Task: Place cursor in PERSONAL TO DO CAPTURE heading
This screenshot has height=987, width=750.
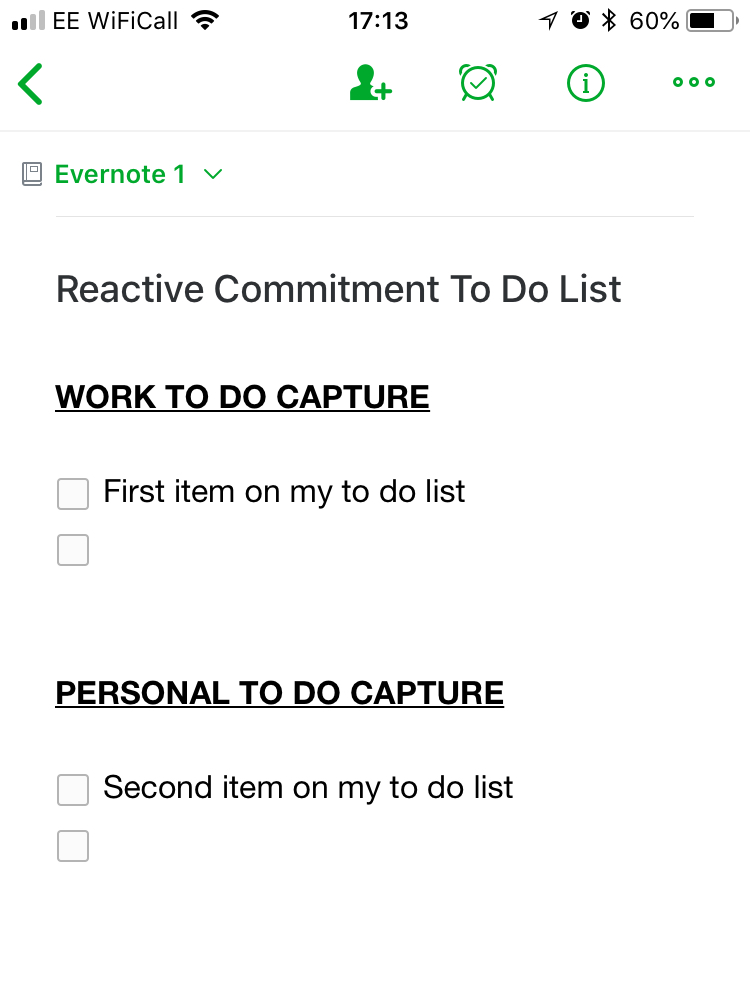Action: click(280, 694)
